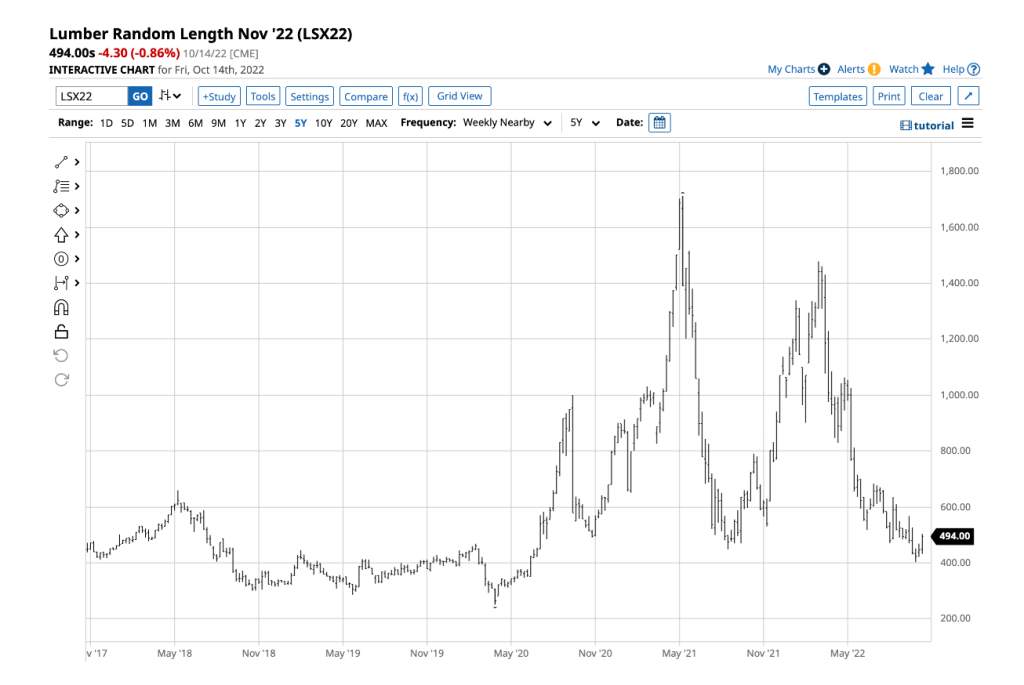Click the 494.00 price marker on axis

tap(954, 537)
